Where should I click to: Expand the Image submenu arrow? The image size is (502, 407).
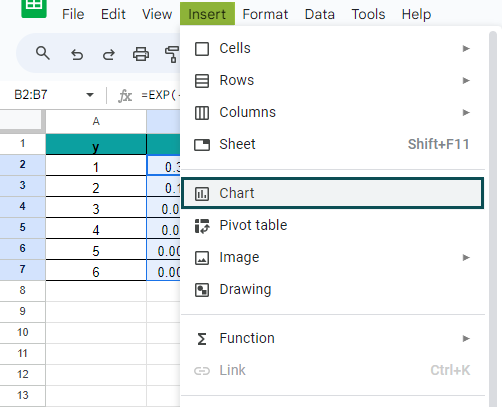coord(466,258)
